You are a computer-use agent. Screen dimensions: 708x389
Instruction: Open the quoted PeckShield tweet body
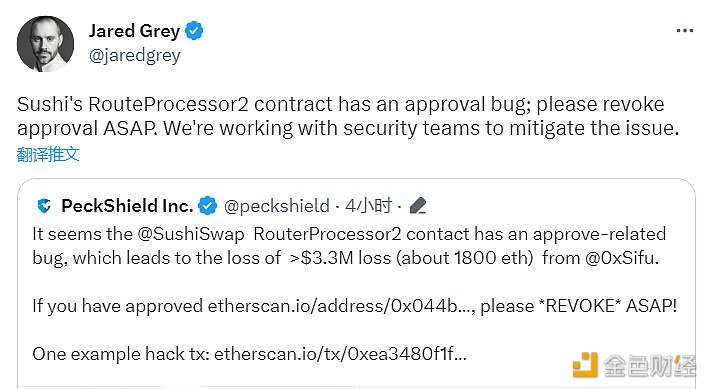(354, 294)
